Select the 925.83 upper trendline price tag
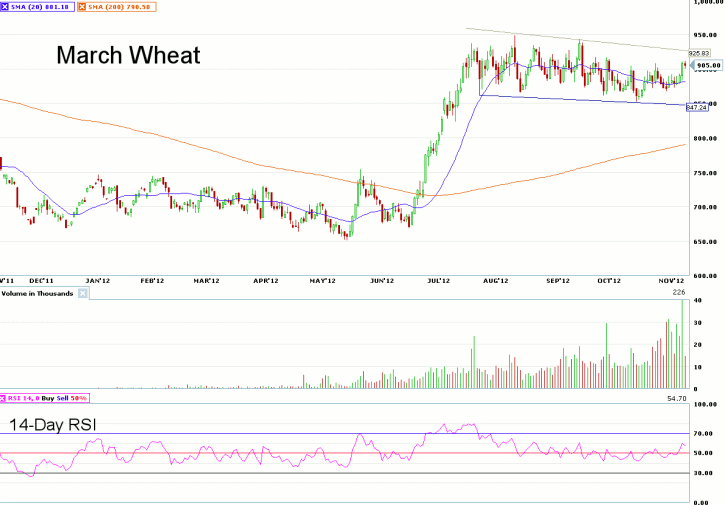This screenshot has height=505, width=725. (699, 52)
